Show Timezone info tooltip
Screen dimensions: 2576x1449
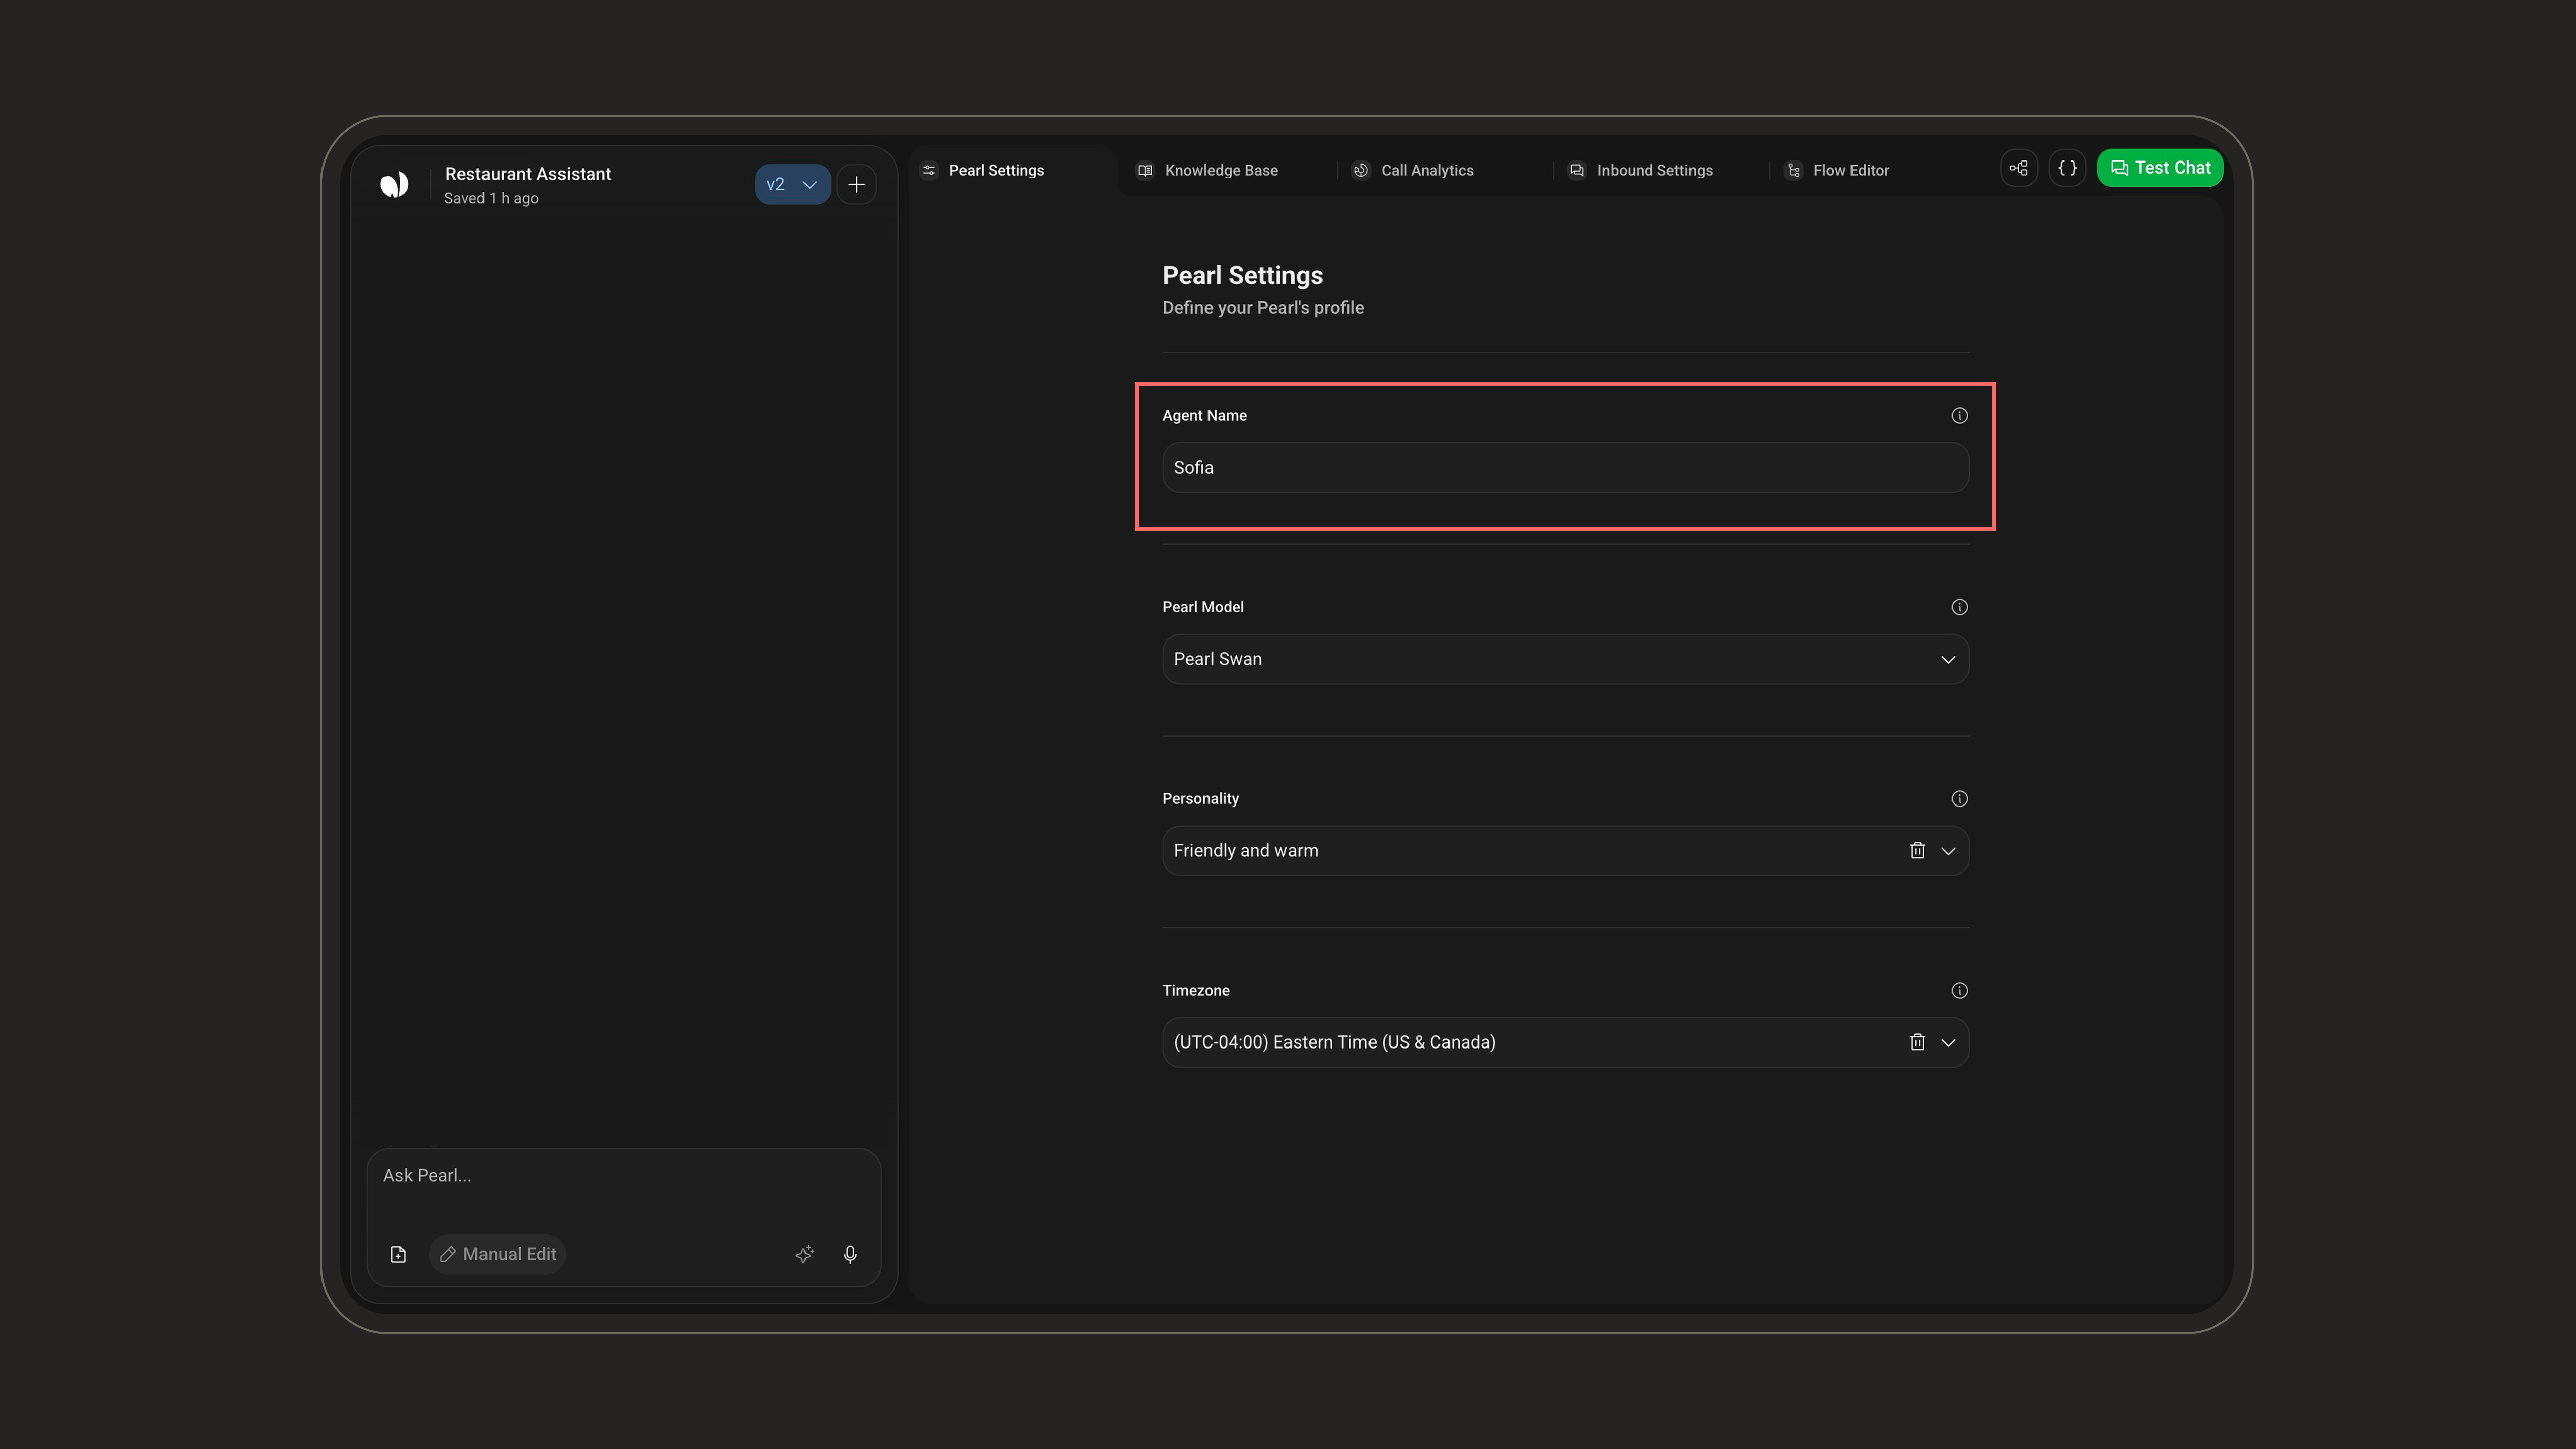1959,990
